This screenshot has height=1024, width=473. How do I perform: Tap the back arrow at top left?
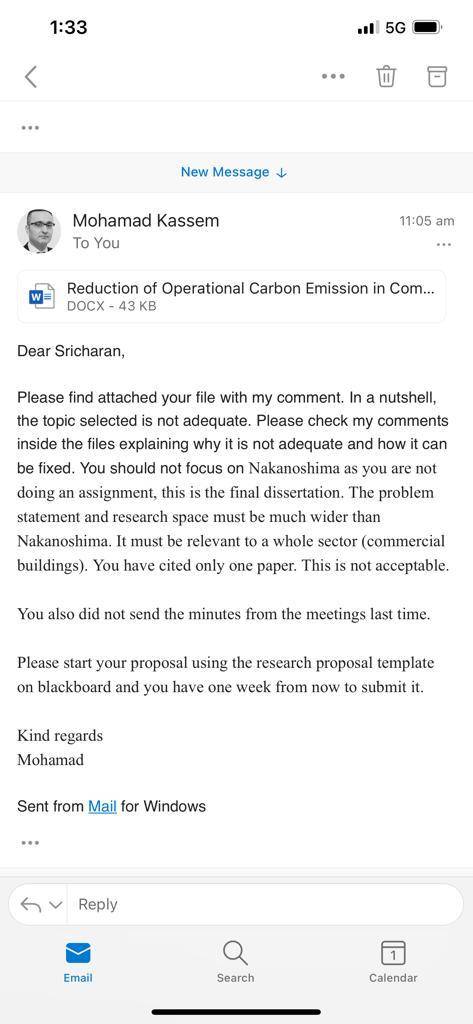tap(31, 76)
